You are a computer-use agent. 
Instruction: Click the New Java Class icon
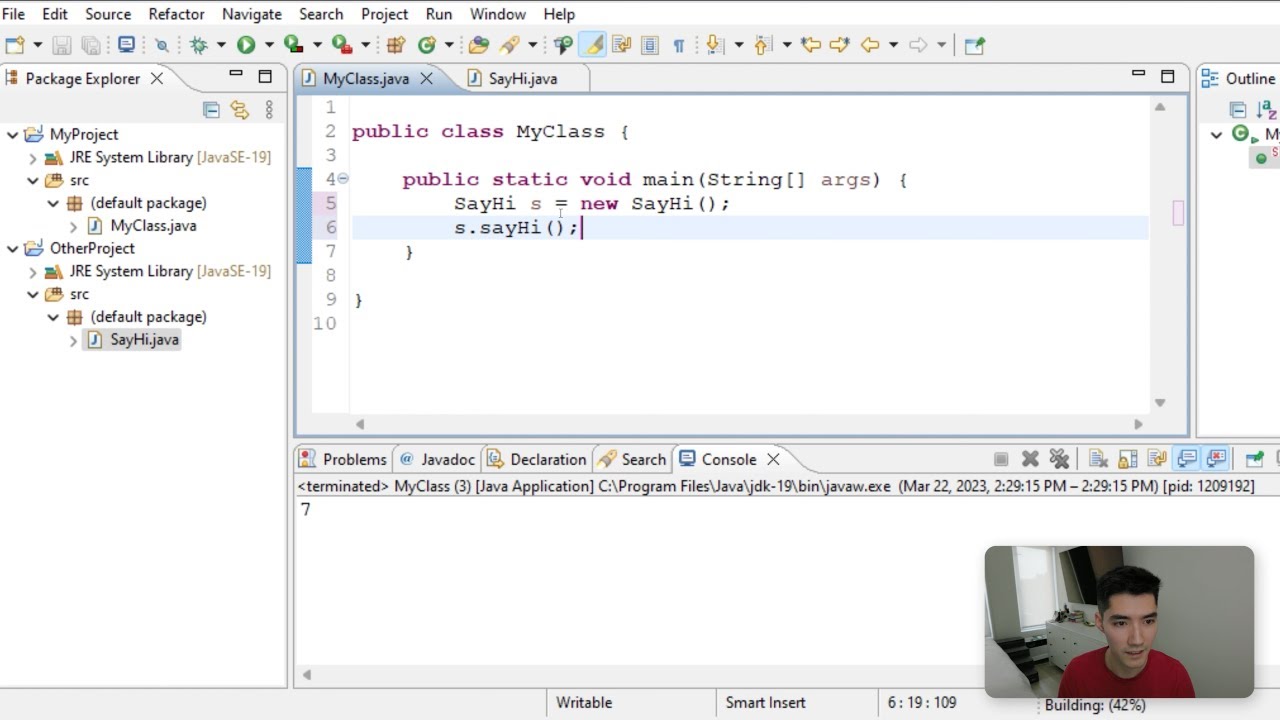tap(428, 45)
